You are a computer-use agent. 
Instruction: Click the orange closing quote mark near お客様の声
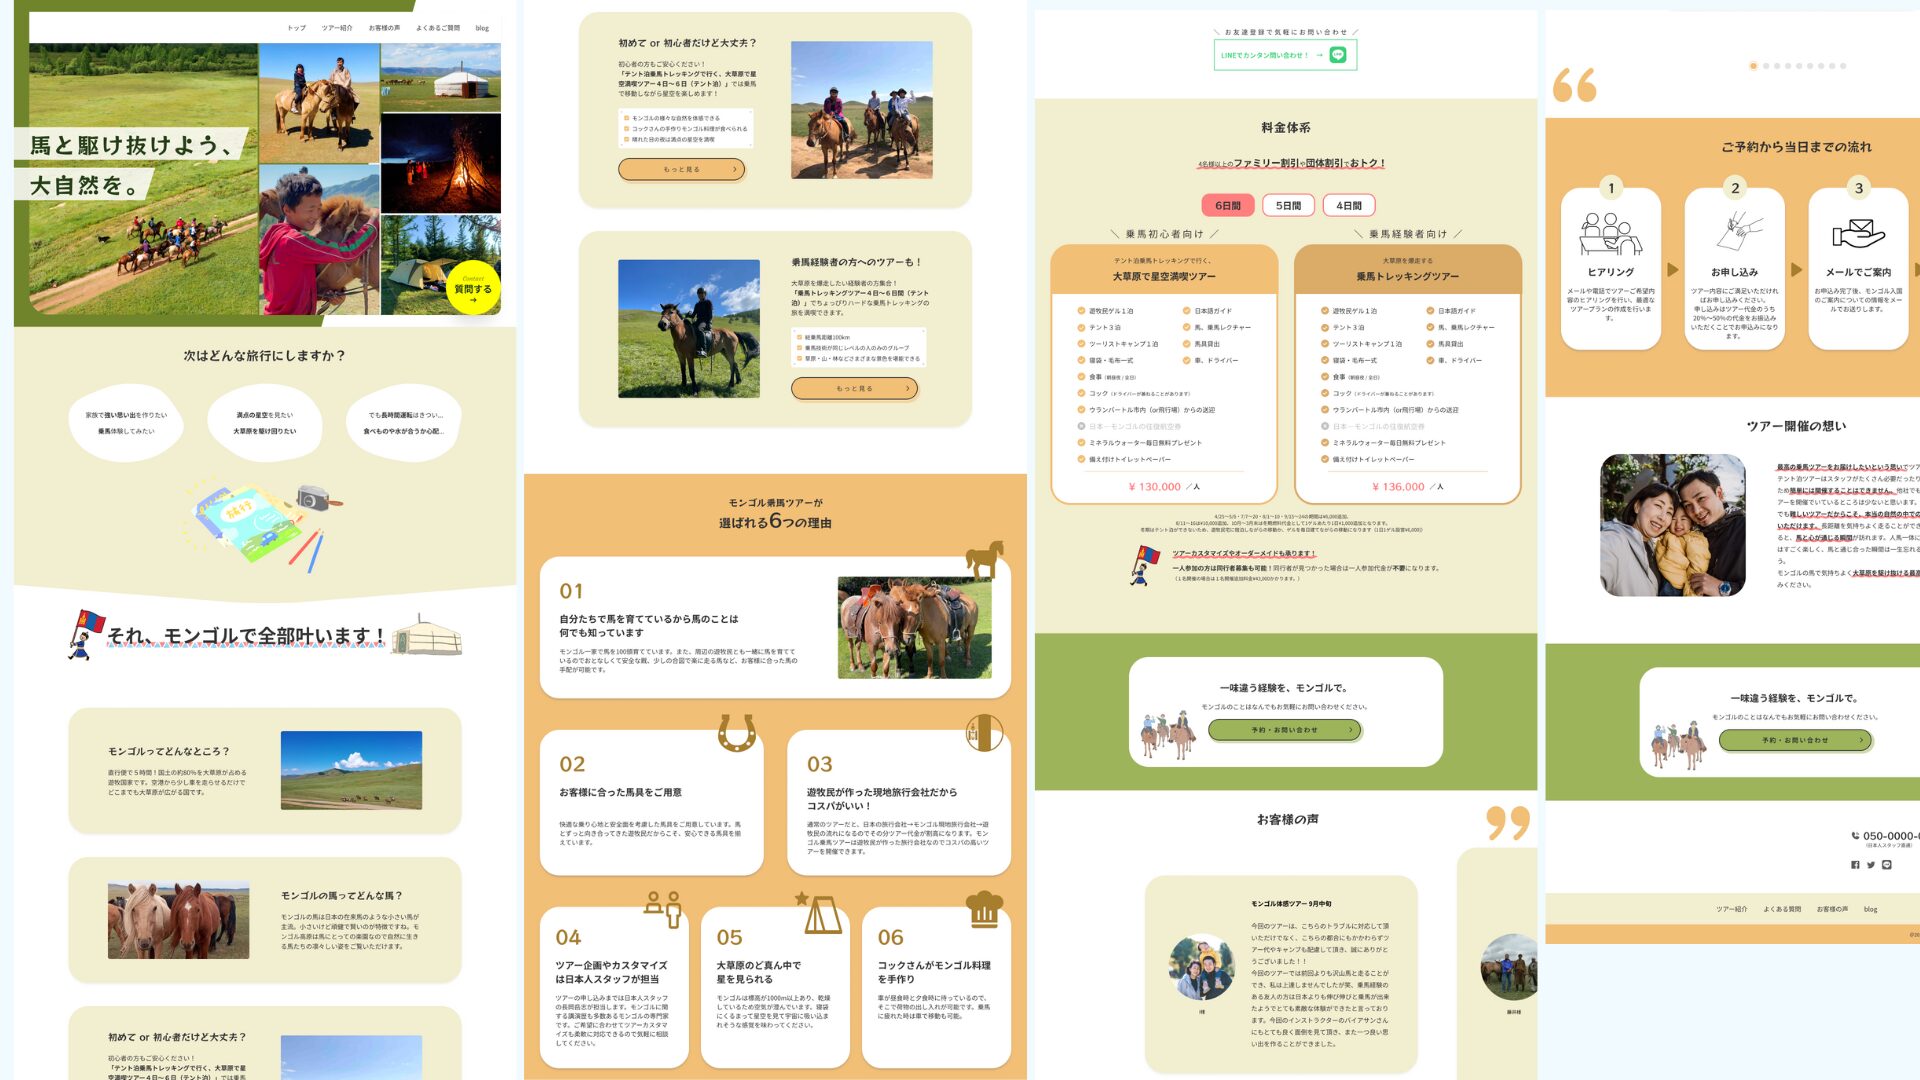click(1508, 823)
